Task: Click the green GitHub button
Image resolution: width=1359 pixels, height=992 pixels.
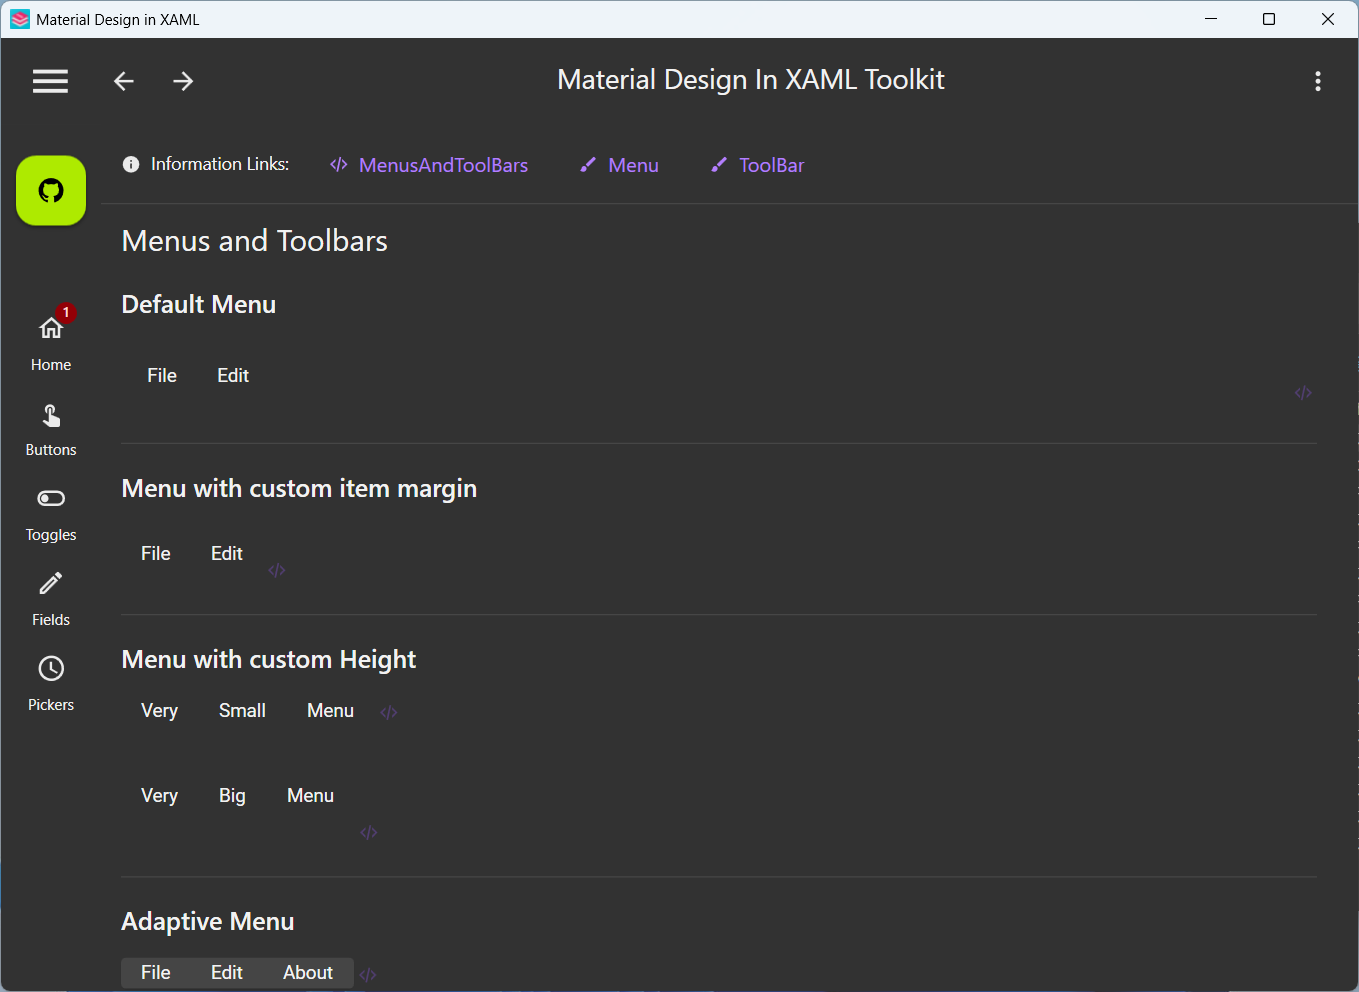Action: pyautogui.click(x=51, y=190)
